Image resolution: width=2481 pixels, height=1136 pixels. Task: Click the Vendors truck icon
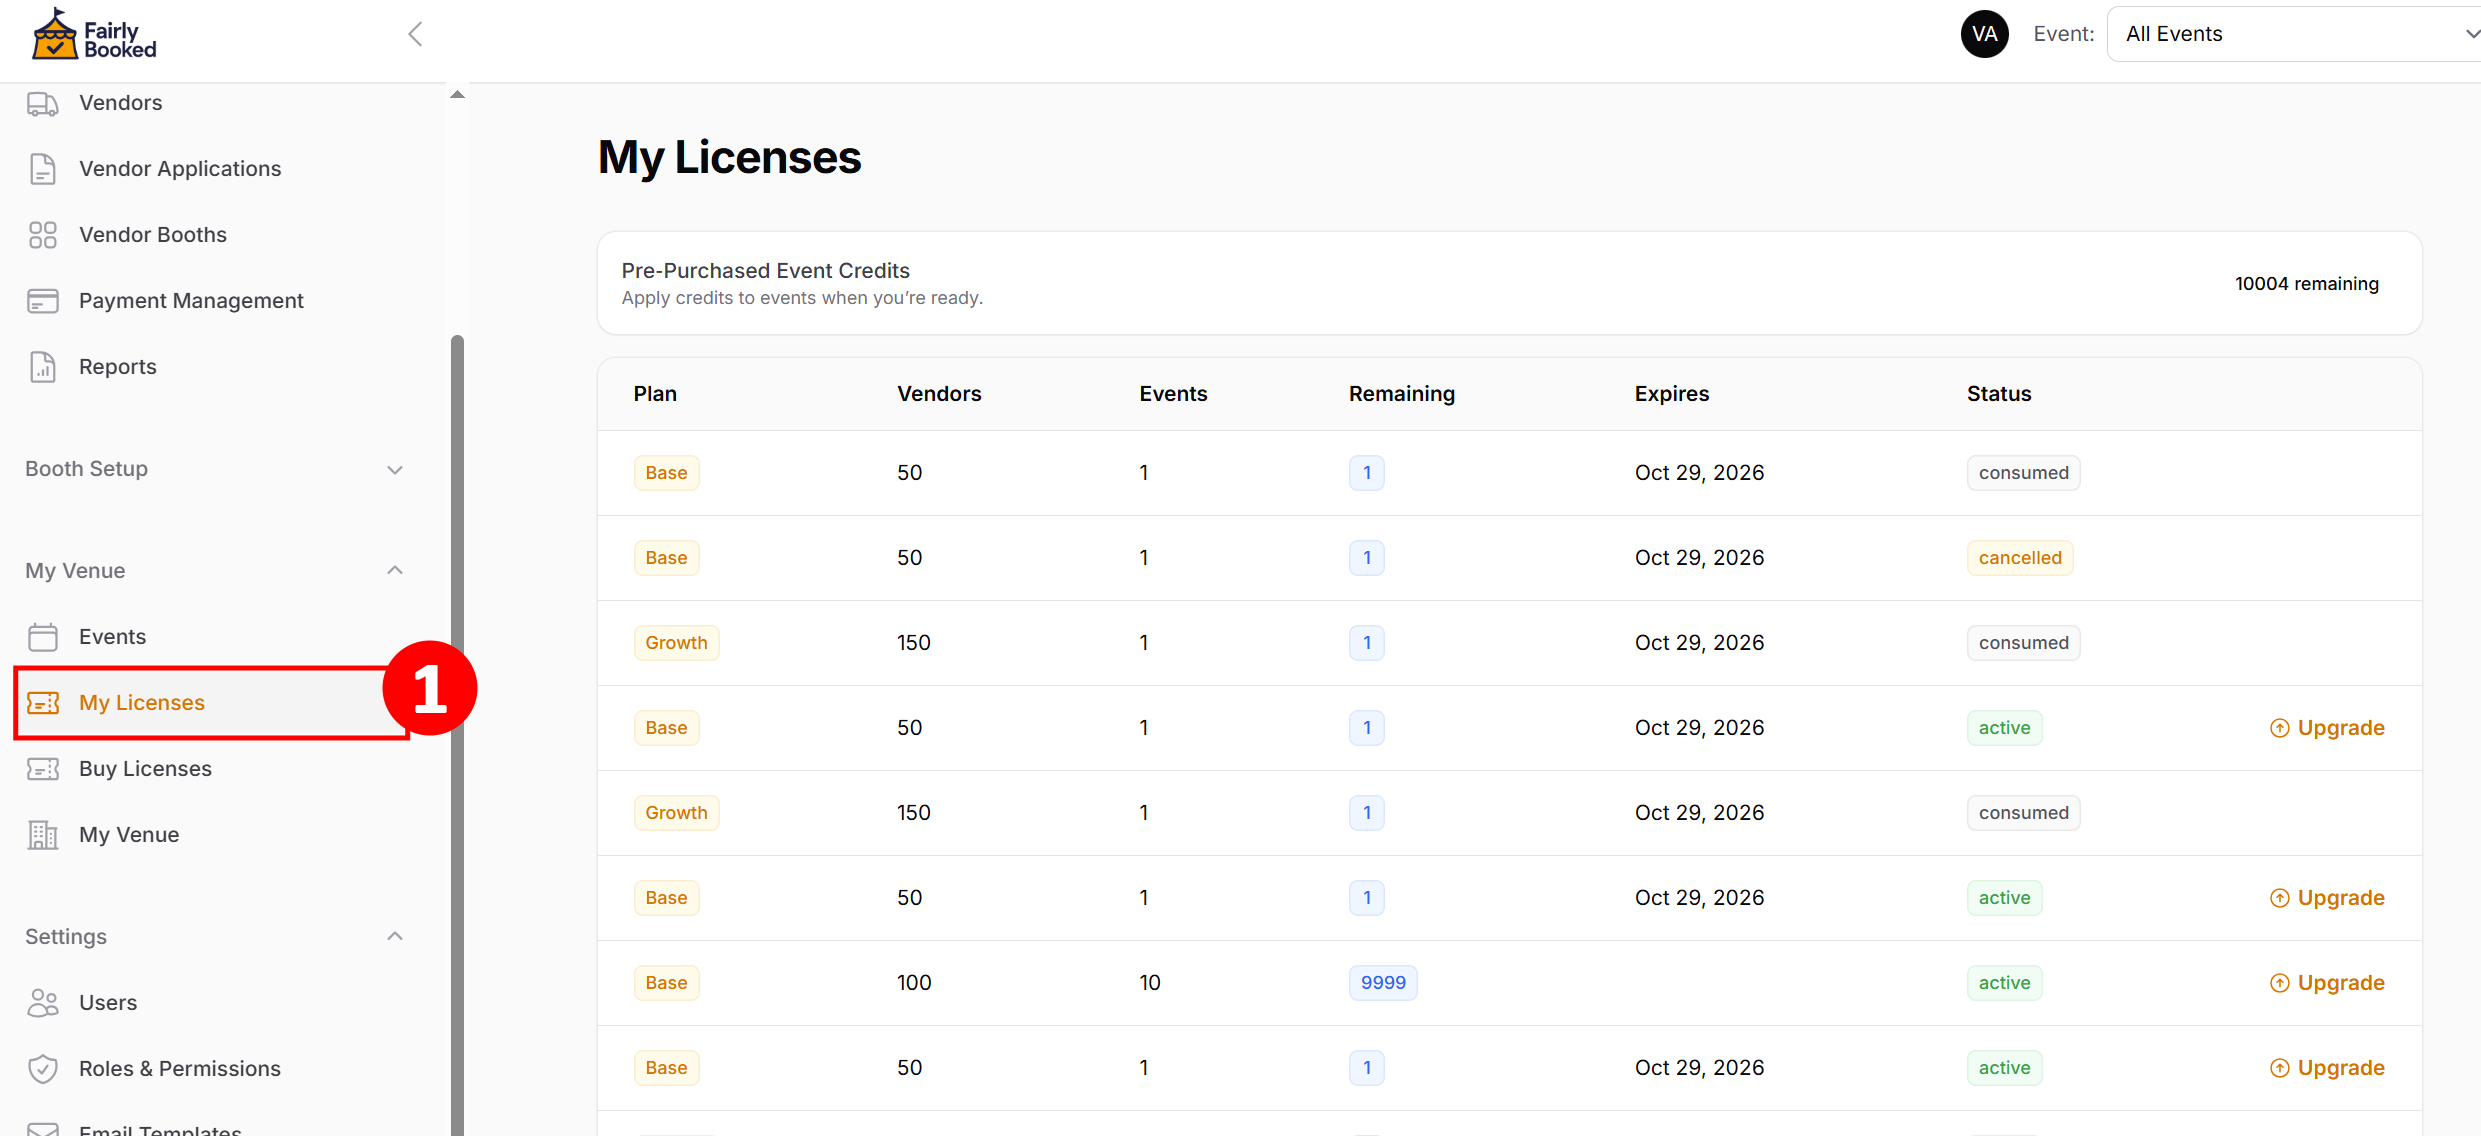coord(42,103)
